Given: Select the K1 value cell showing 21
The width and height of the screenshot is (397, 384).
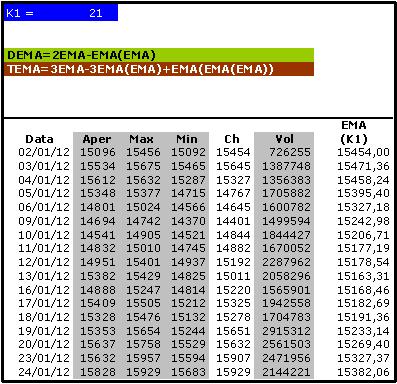Looking at the screenshot, I should tap(95, 13).
